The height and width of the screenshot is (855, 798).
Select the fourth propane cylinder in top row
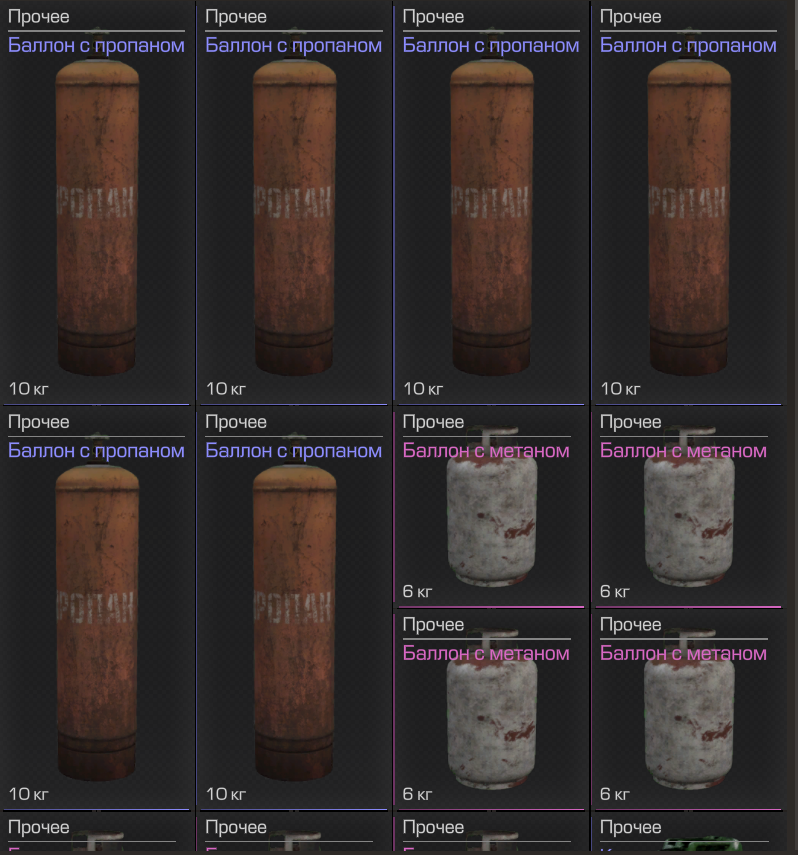coord(688,203)
